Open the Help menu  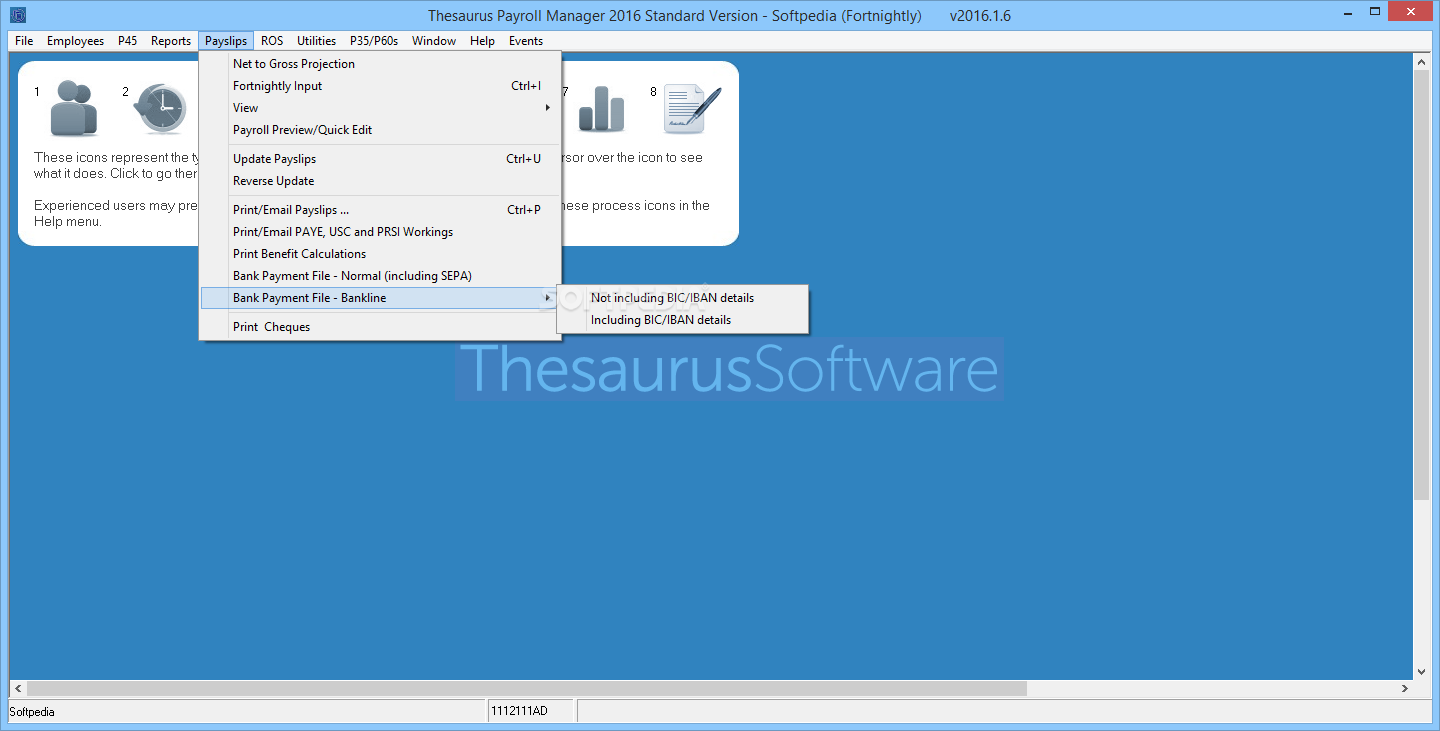[482, 41]
